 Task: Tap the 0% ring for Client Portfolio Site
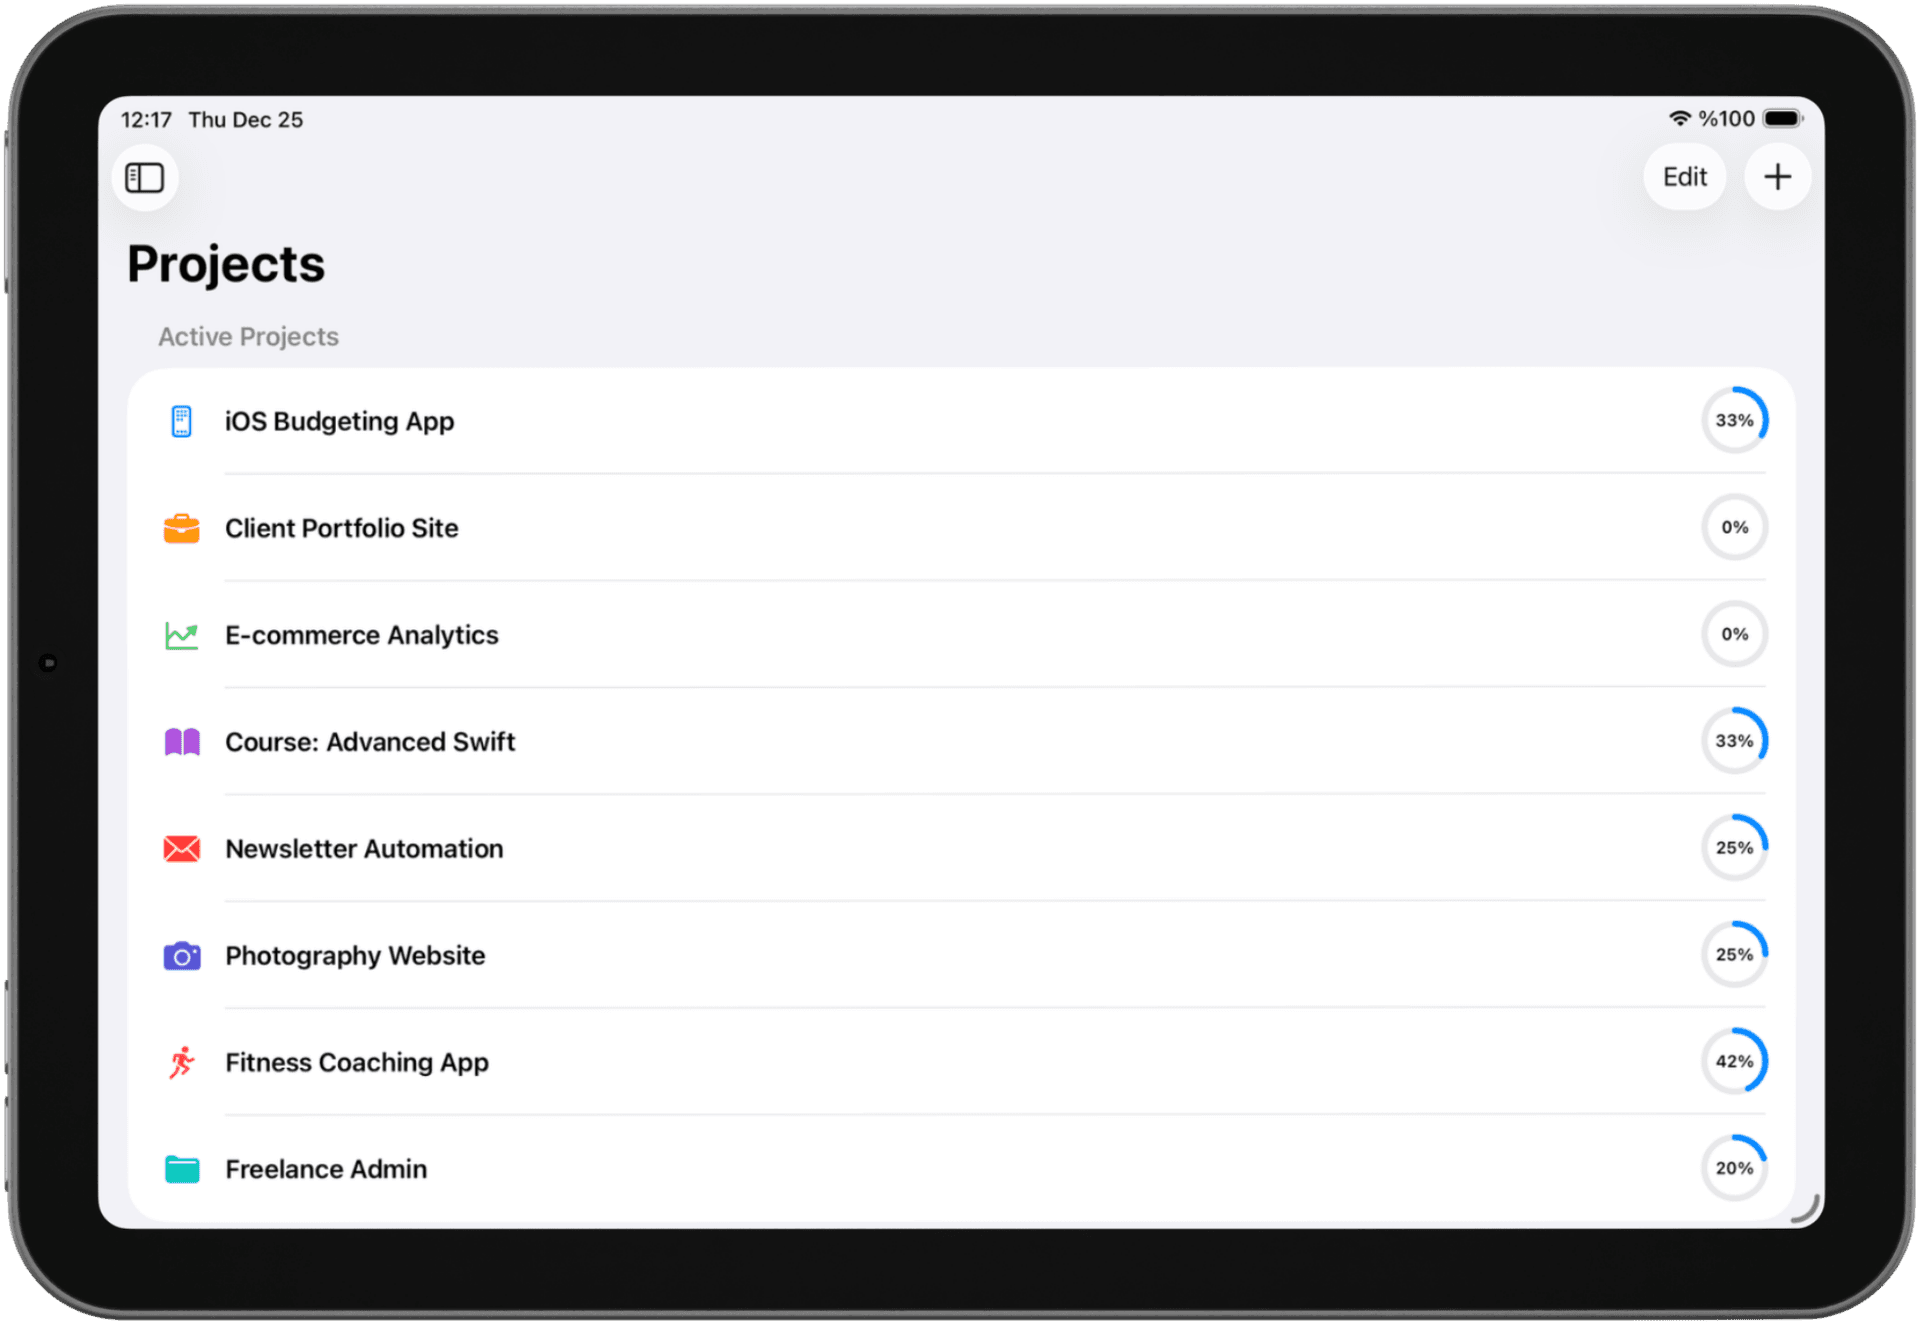coord(1735,527)
